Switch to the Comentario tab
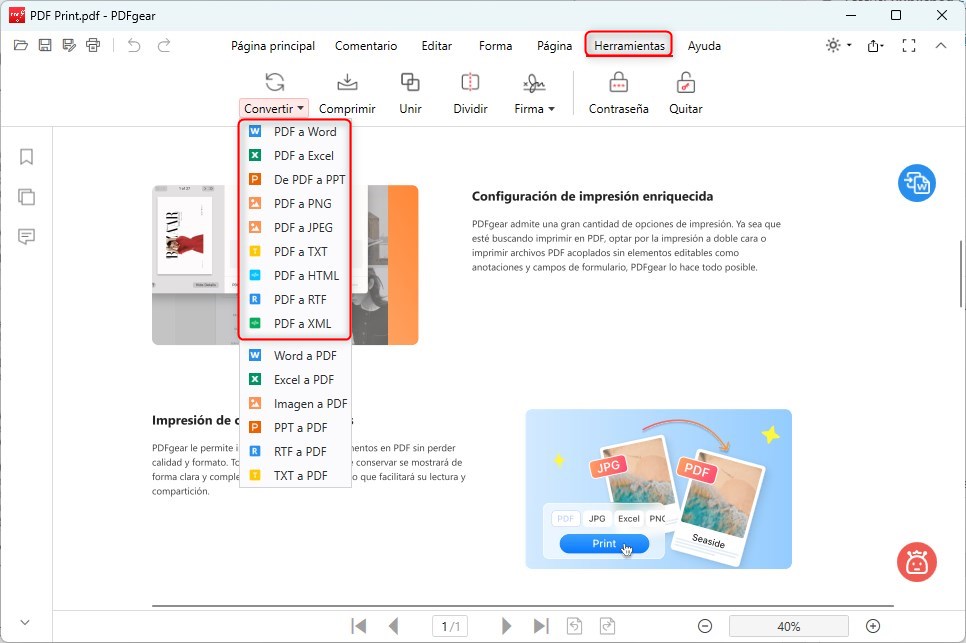 [366, 46]
